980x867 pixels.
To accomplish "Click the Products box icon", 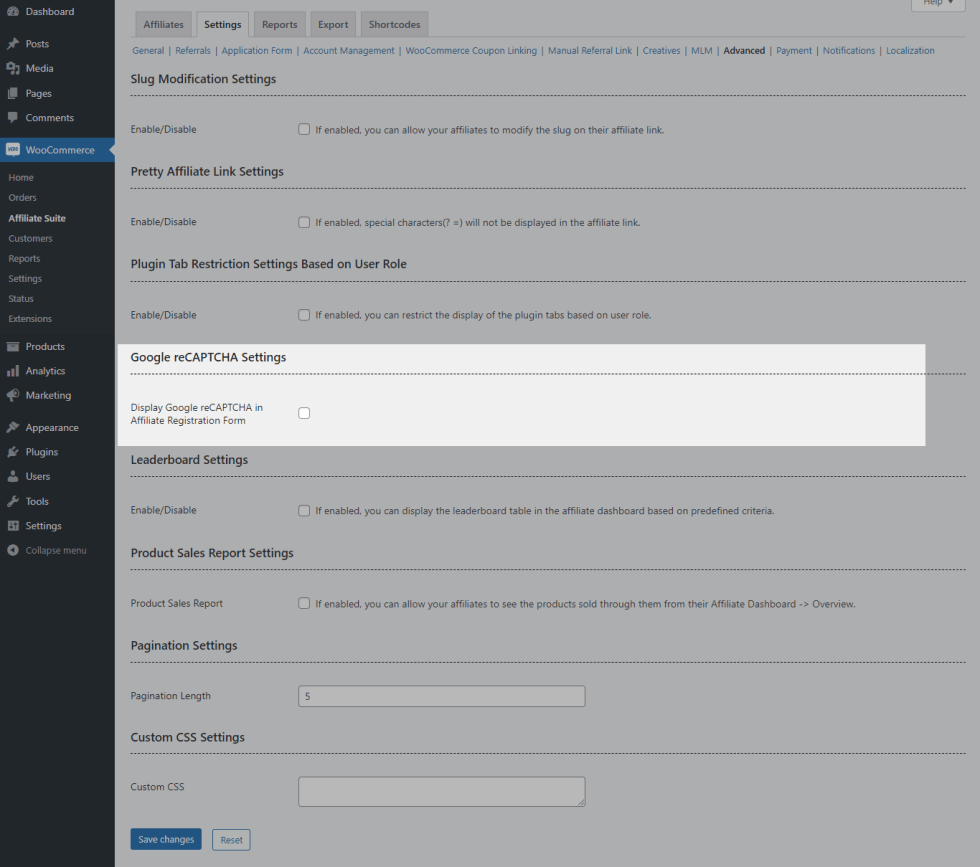I will (13, 347).
